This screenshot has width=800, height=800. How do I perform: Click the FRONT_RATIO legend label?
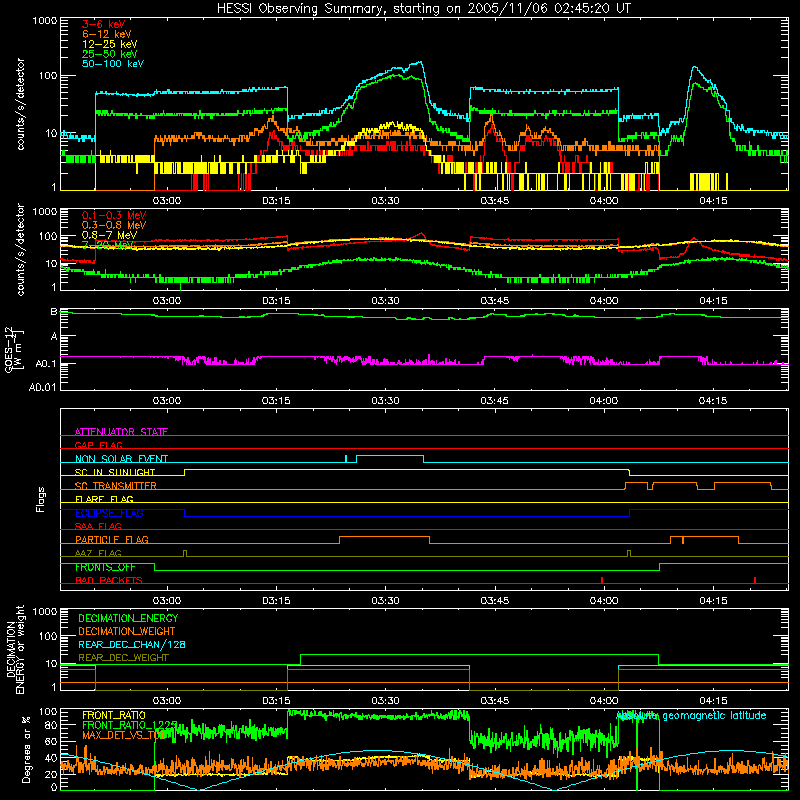tap(114, 715)
